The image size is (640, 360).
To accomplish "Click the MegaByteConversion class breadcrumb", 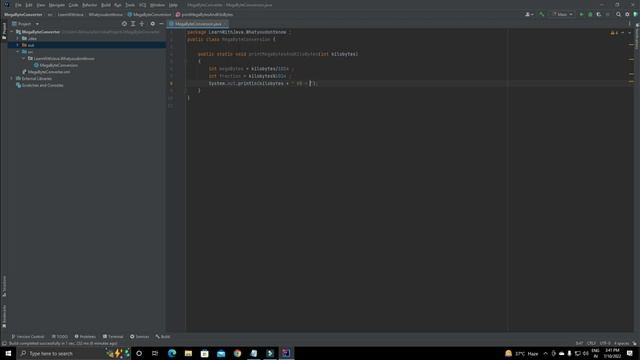I will click(x=149, y=14).
